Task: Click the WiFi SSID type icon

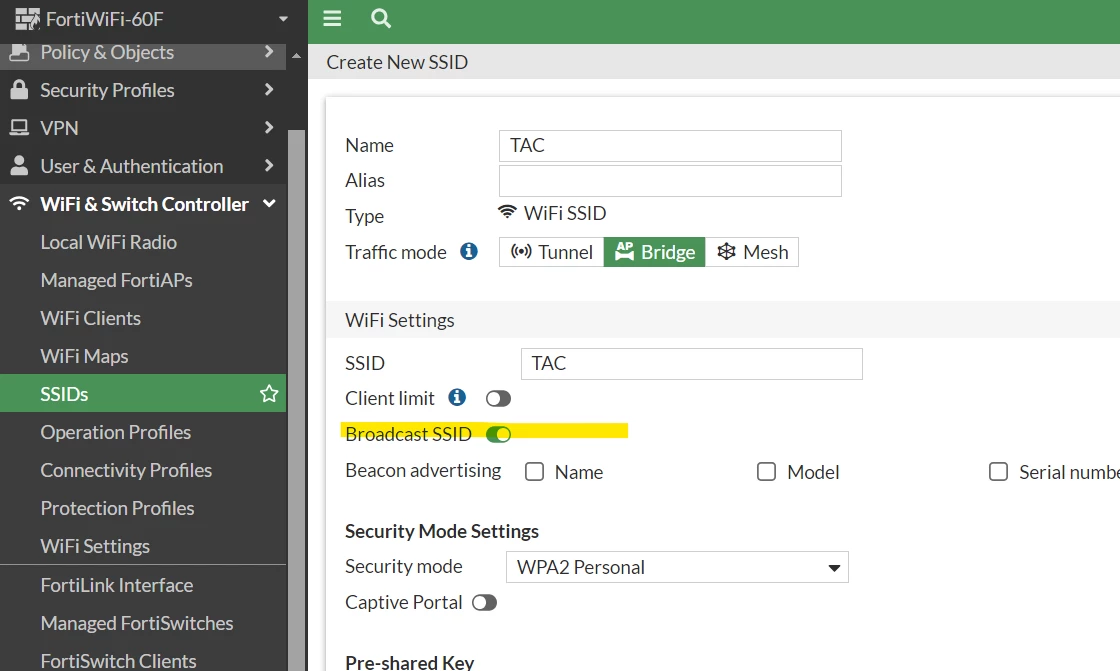Action: (x=507, y=212)
